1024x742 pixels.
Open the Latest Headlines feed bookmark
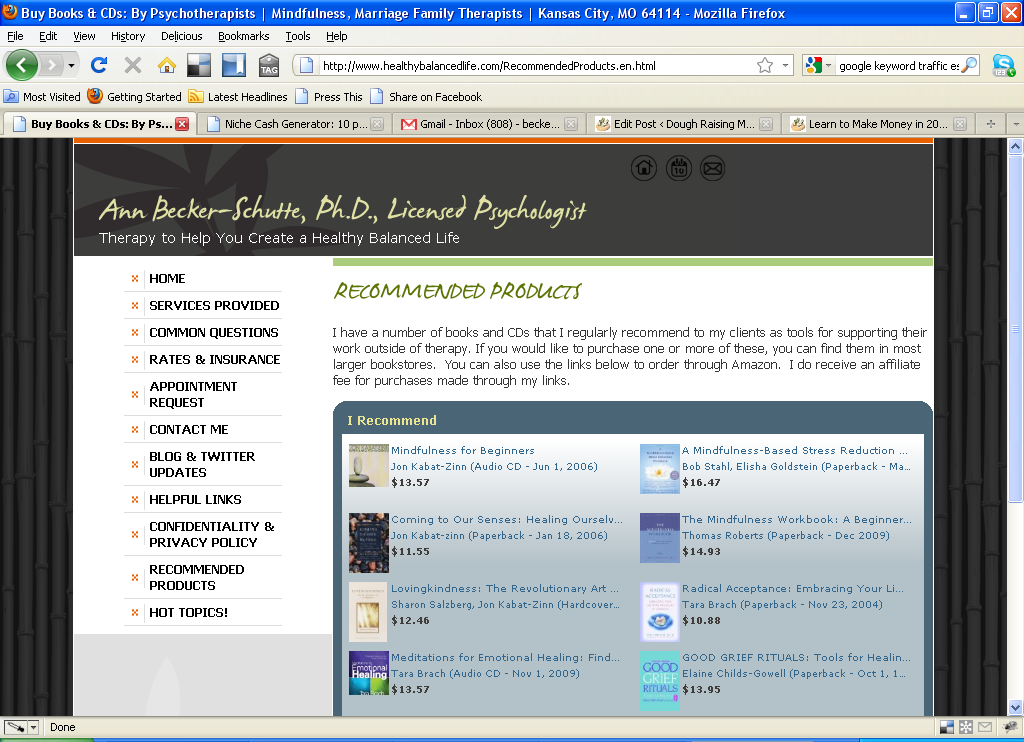coord(238,97)
